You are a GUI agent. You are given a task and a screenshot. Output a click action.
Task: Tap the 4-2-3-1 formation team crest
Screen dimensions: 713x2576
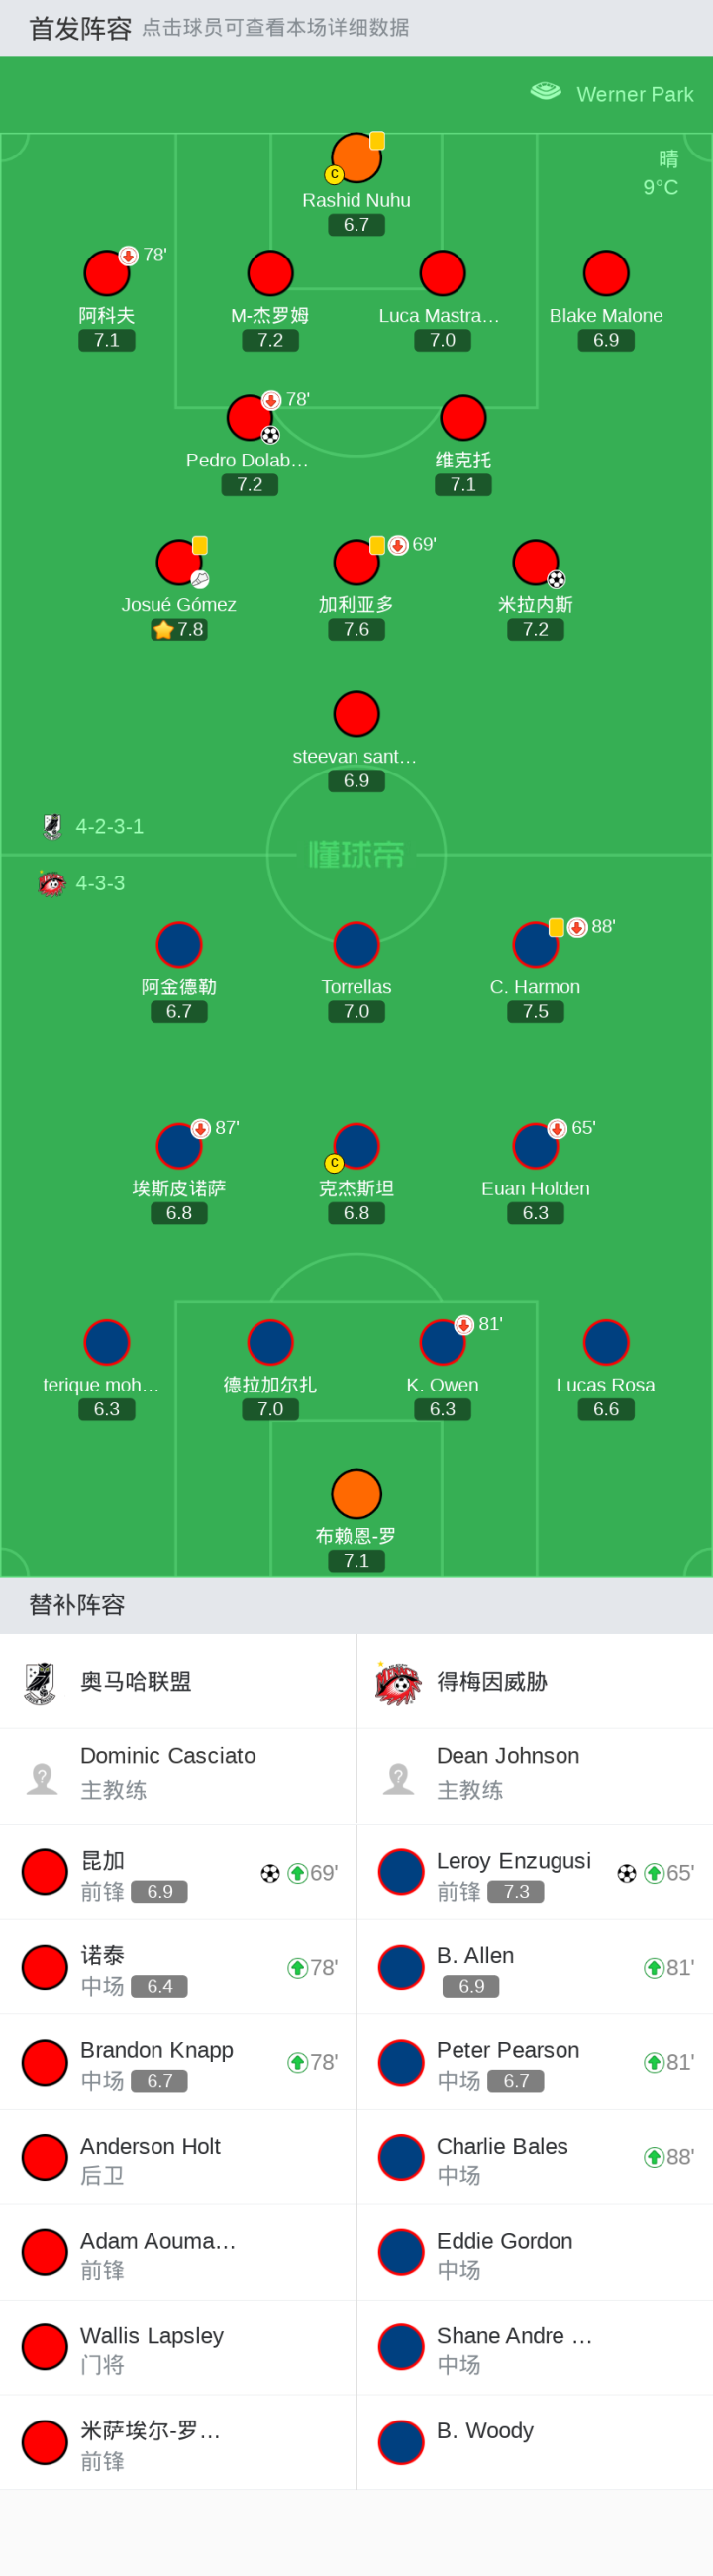(x=52, y=826)
